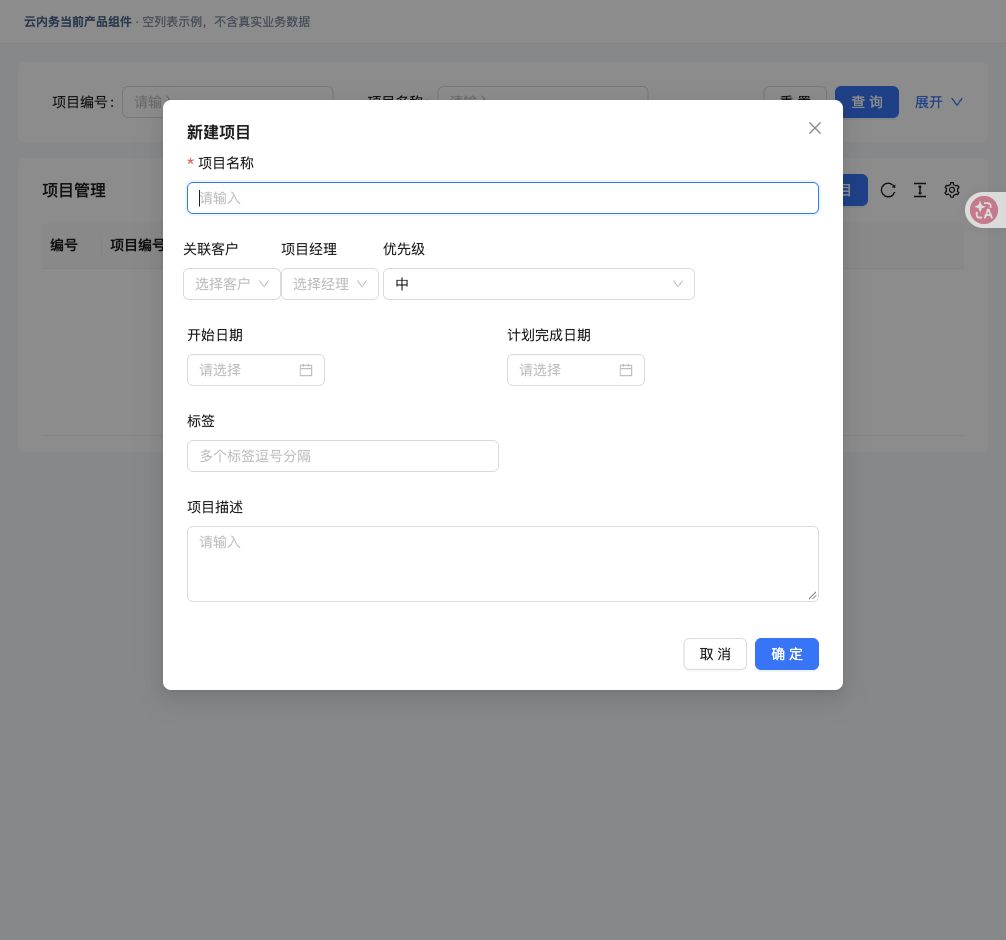Click the 编号 column header
Image resolution: width=1006 pixels, height=940 pixels.
(x=64, y=245)
